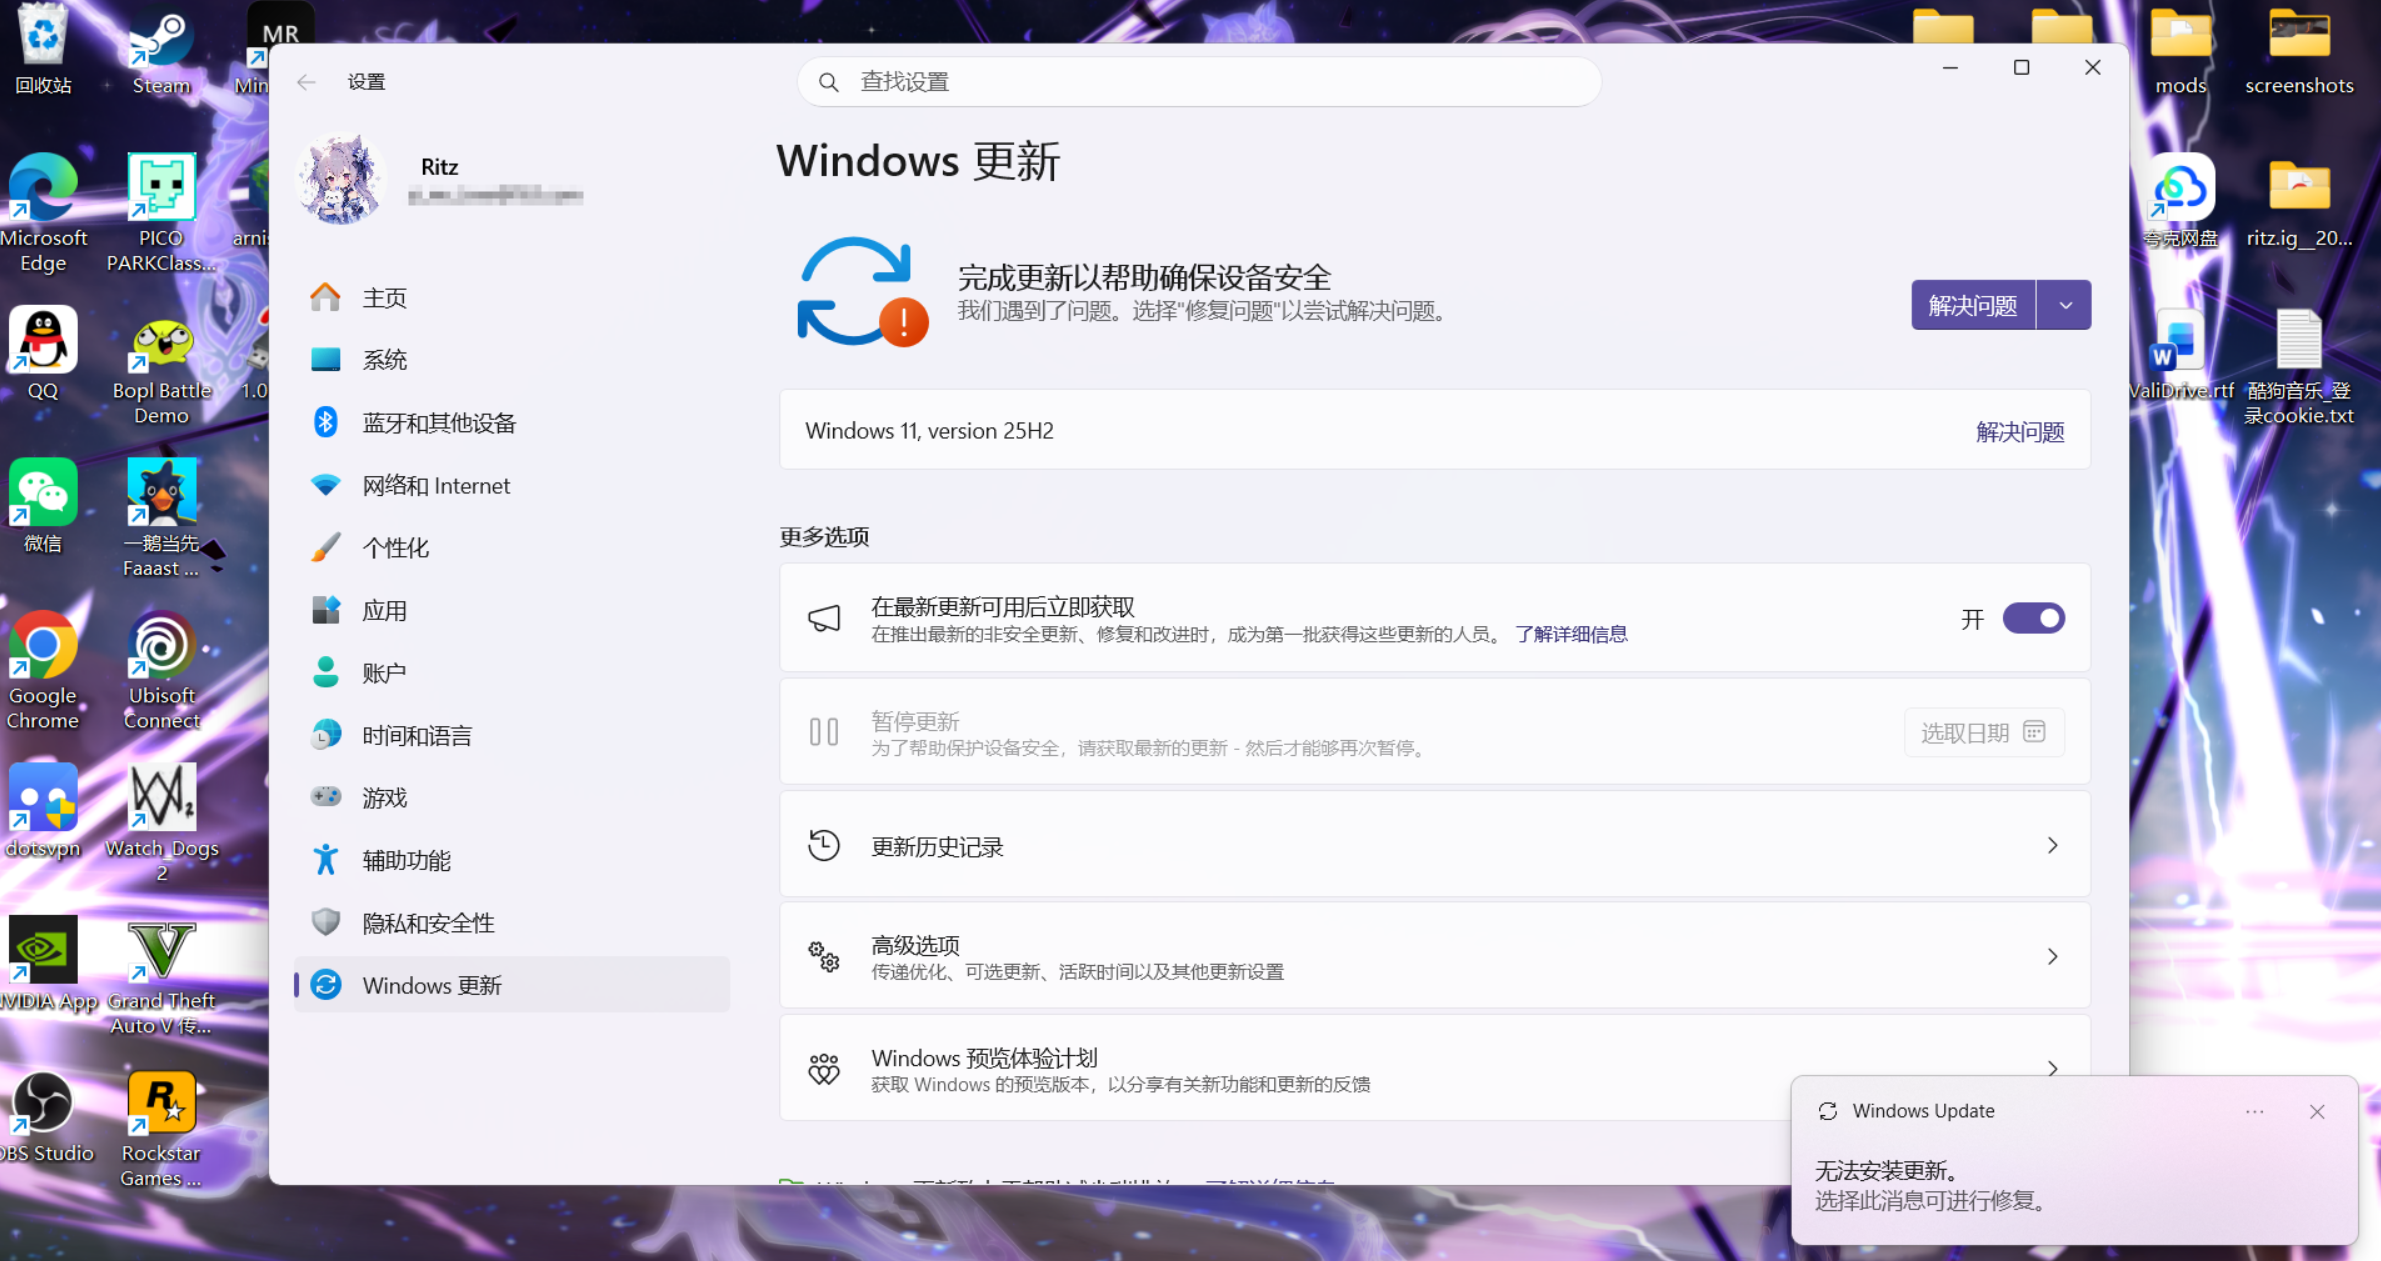Open the dotsvpn desktop shortcut
Image resolution: width=2381 pixels, height=1261 pixels.
point(43,811)
